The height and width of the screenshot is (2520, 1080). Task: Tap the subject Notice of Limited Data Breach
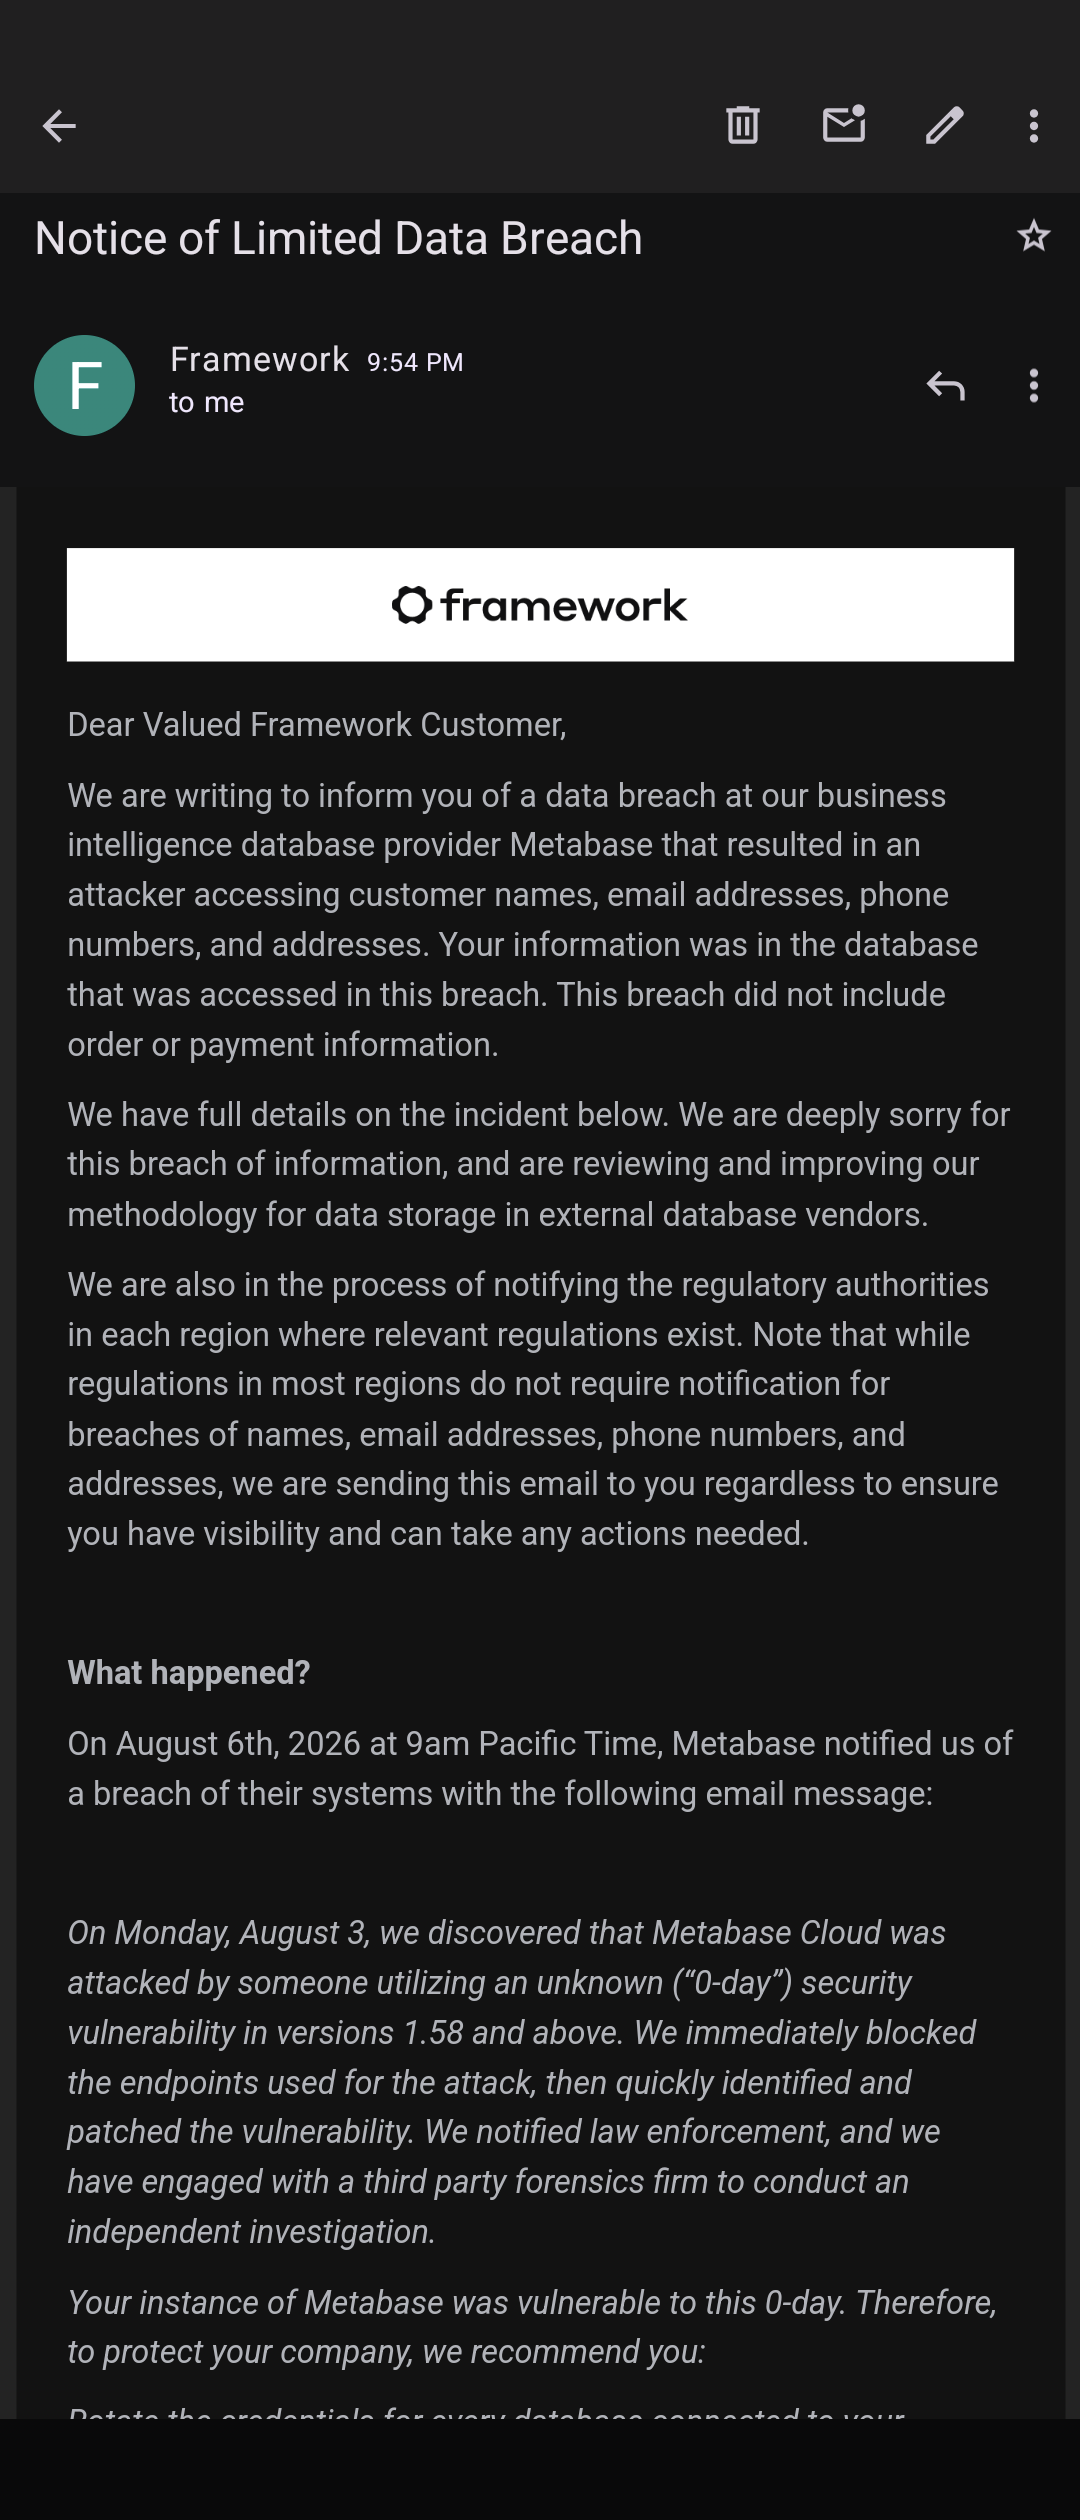tap(338, 238)
